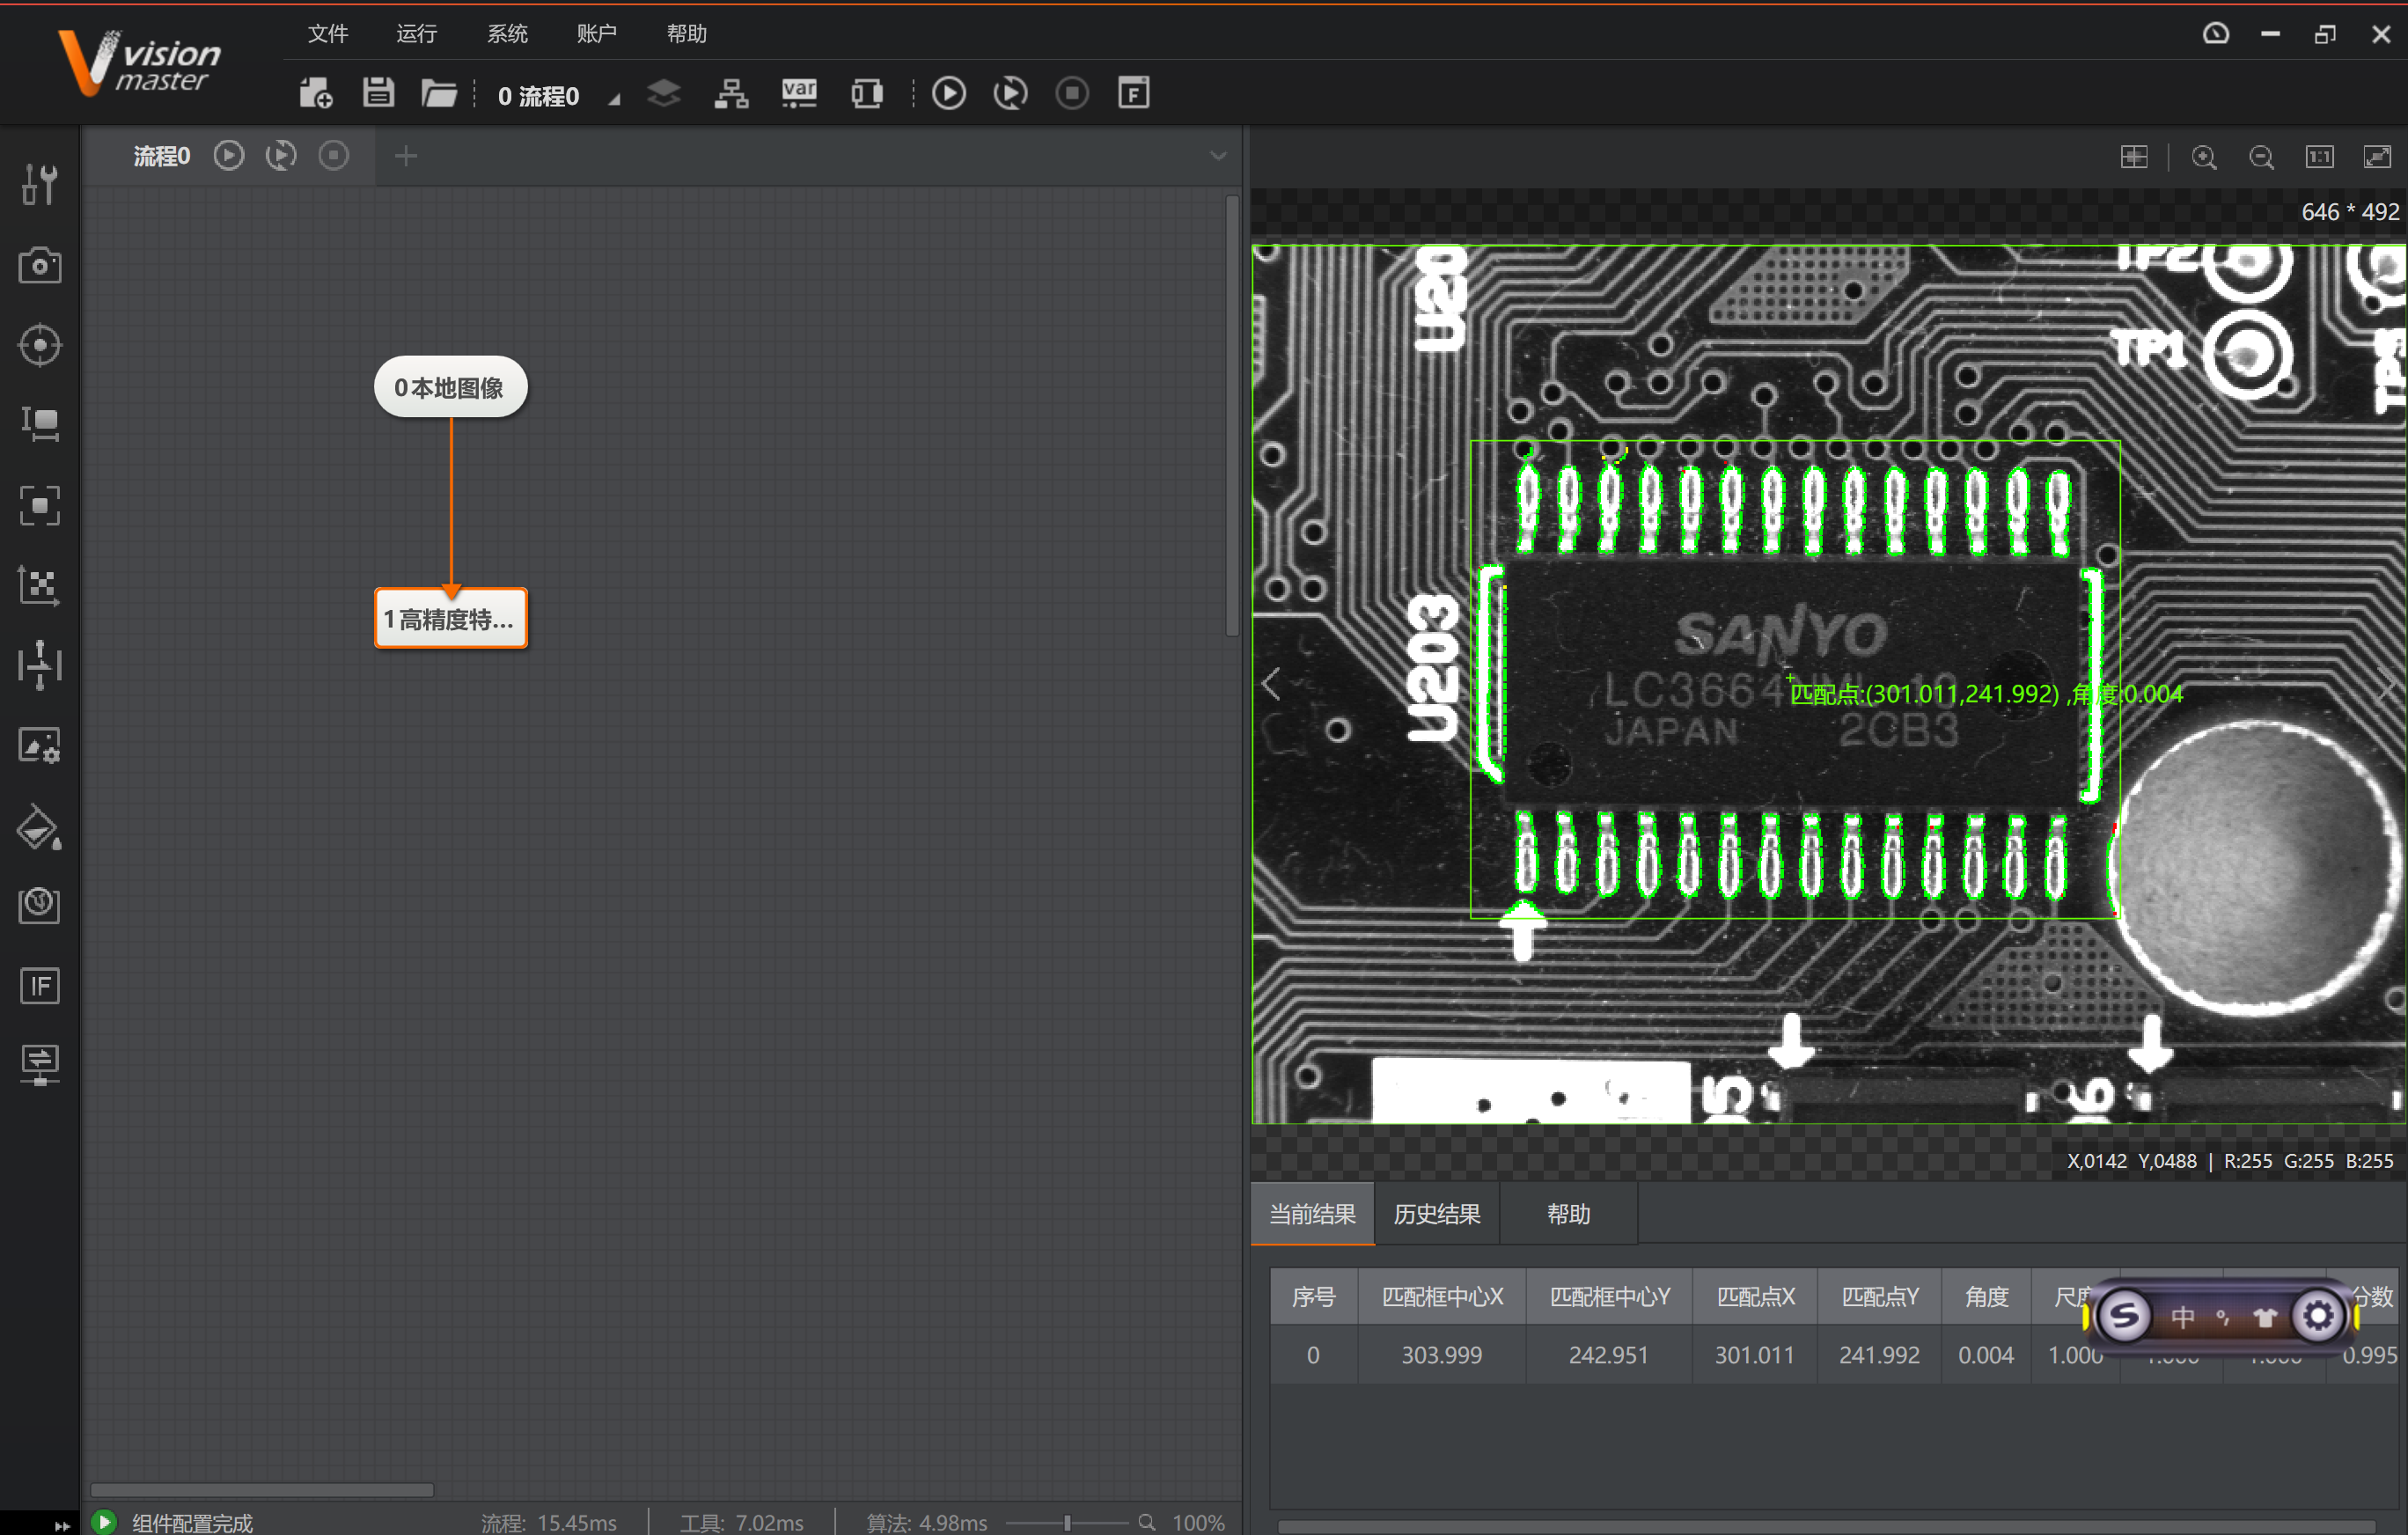The width and height of the screenshot is (2408, 1535).
Task: Open the calibration tools sidebar icon
Action: click(39, 585)
